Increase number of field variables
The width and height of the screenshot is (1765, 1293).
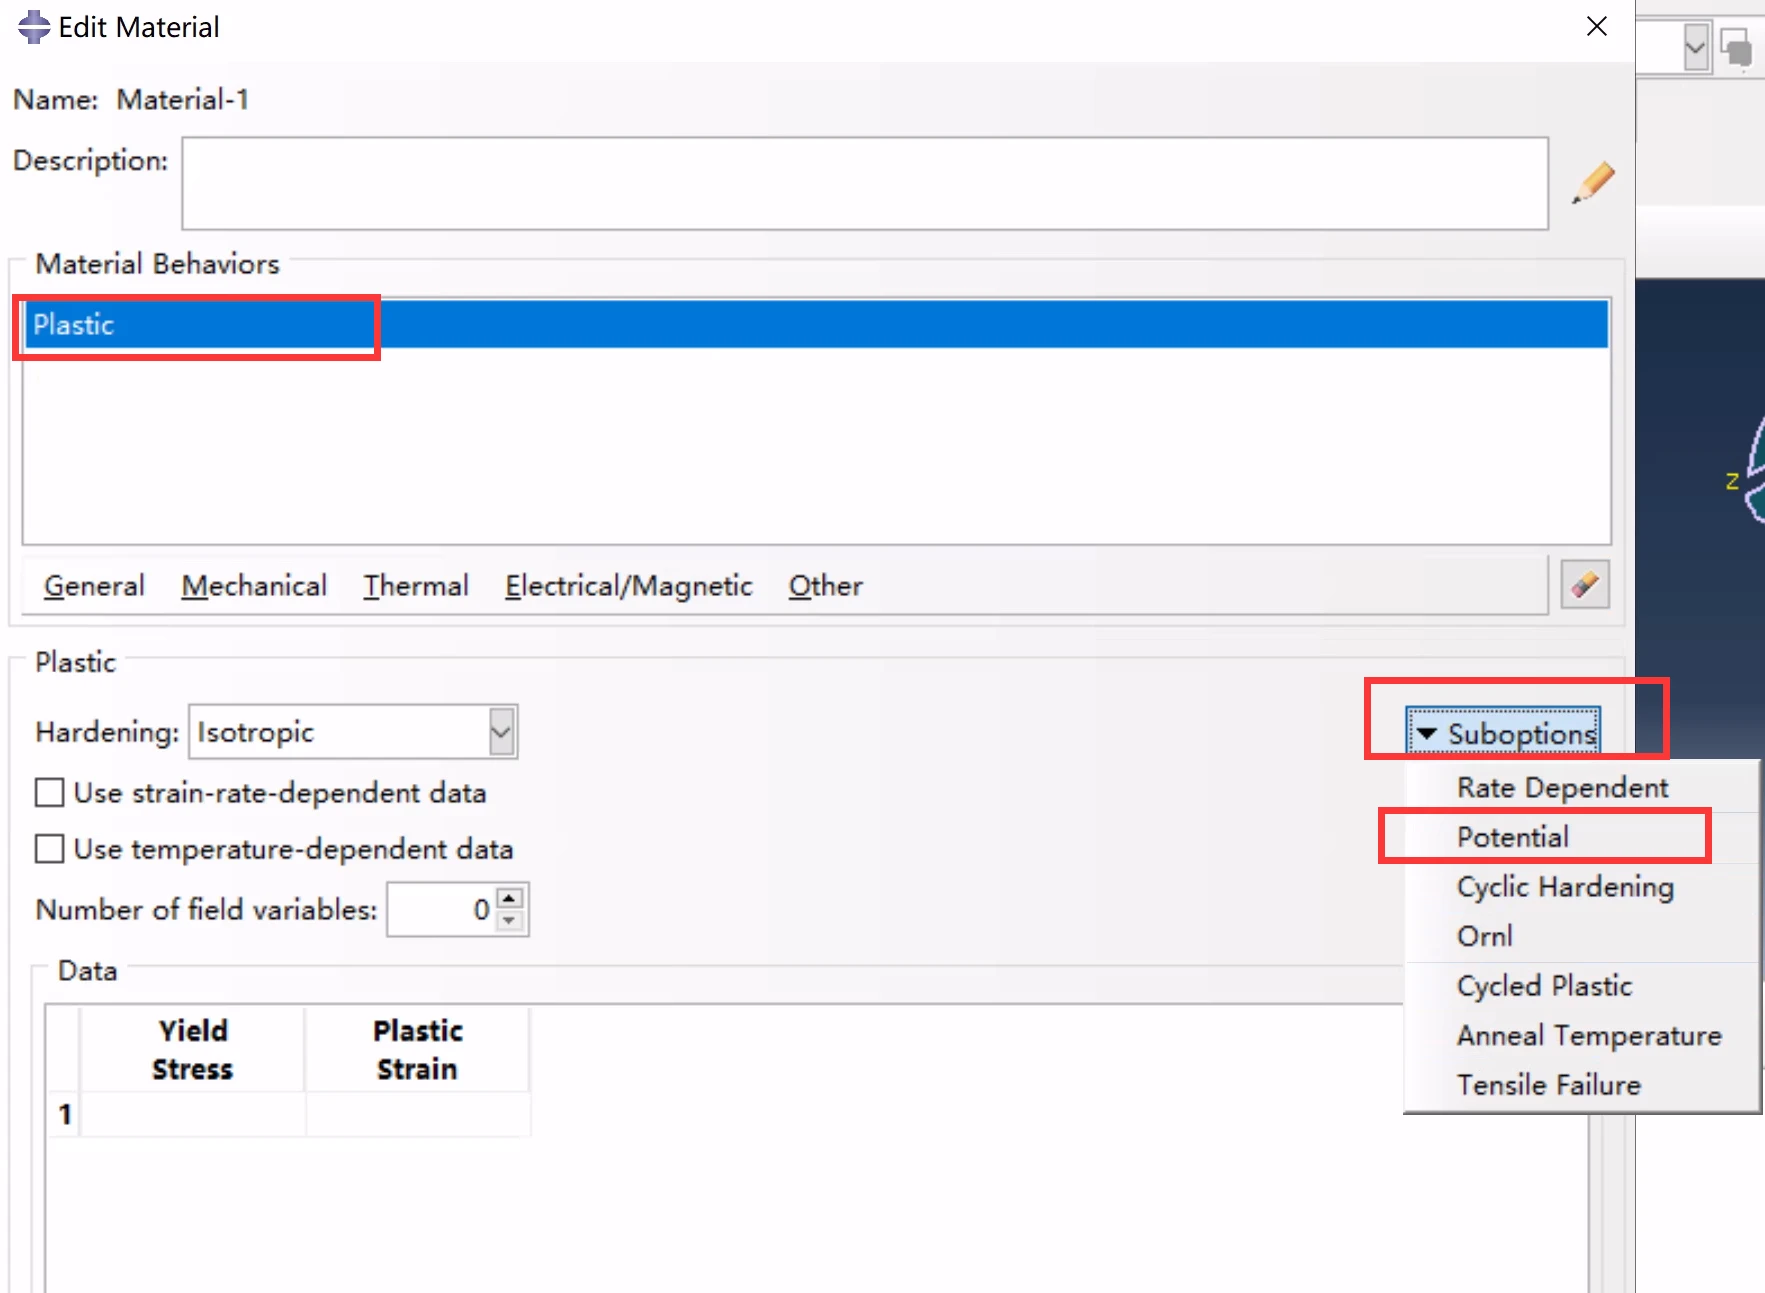[x=510, y=897]
